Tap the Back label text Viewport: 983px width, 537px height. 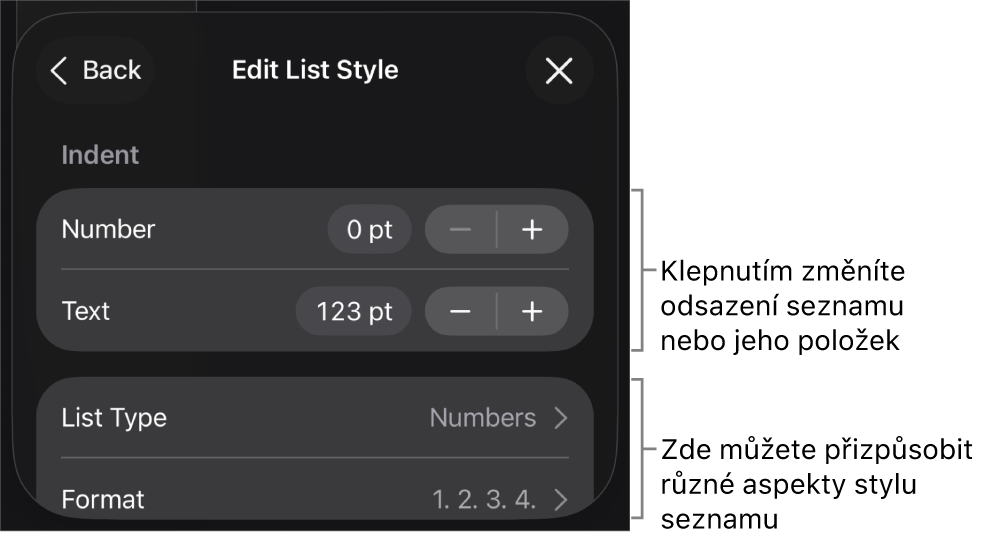pyautogui.click(x=112, y=70)
